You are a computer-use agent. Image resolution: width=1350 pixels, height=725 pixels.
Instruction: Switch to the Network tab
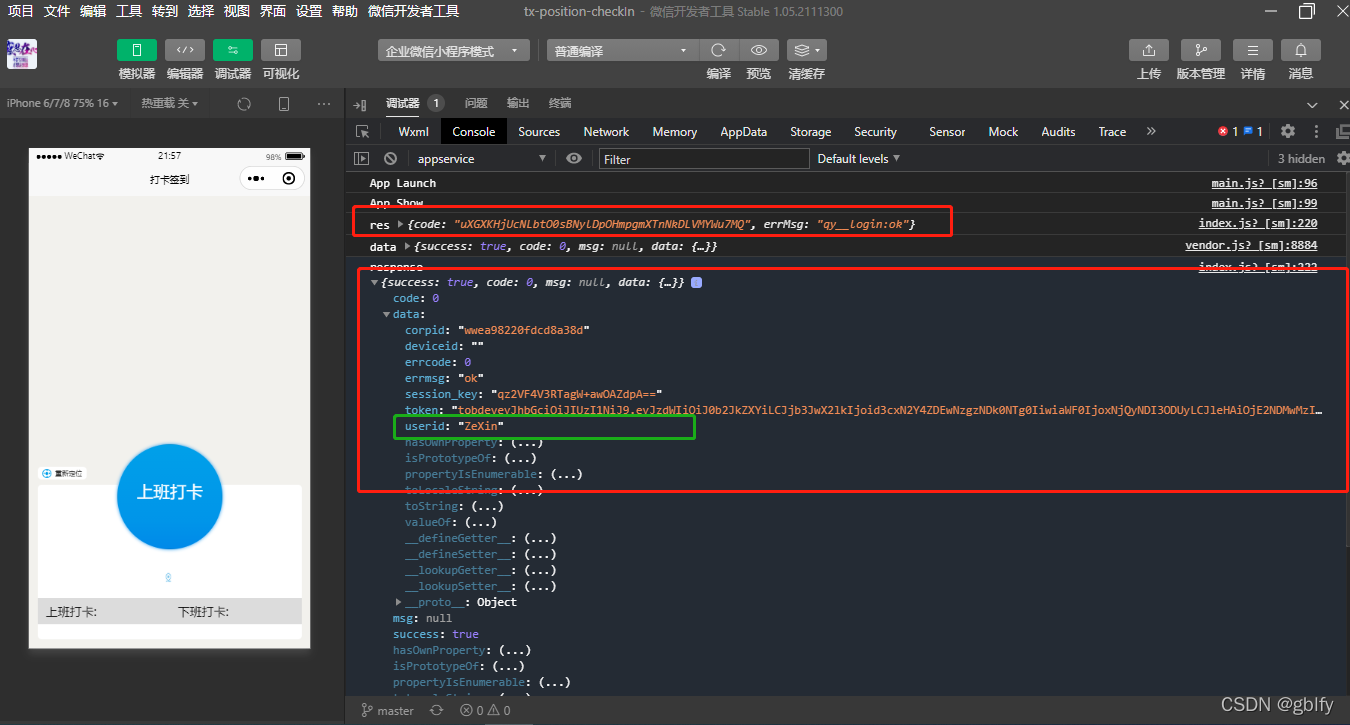tap(606, 131)
